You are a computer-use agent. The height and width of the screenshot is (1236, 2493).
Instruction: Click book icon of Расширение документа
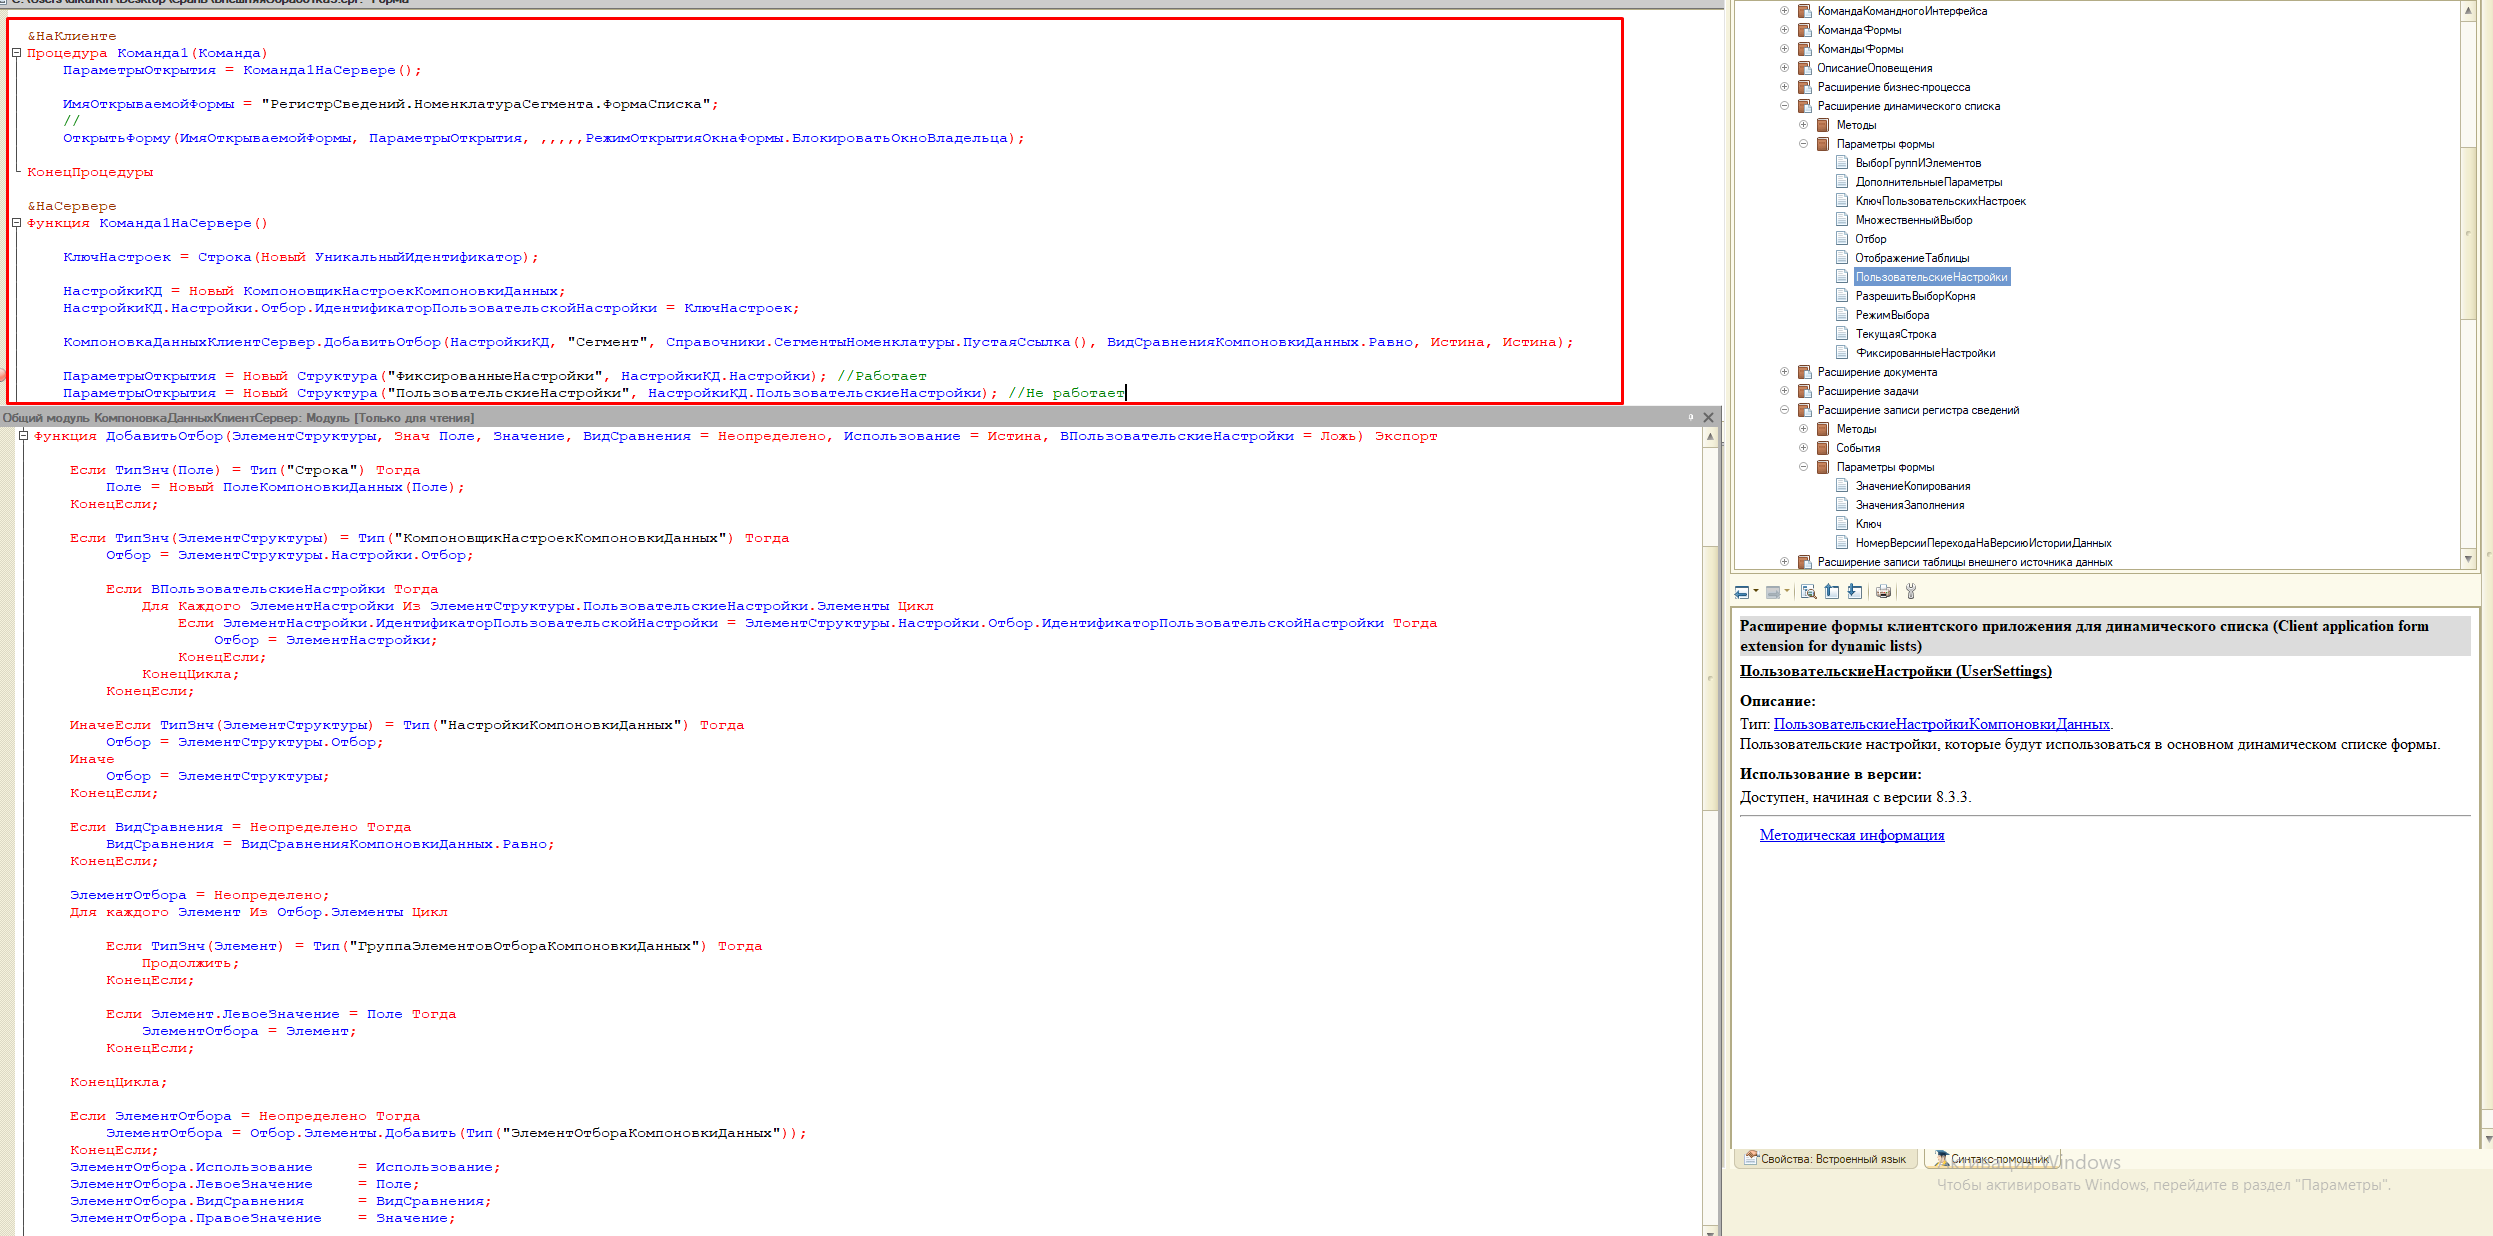click(x=1805, y=372)
